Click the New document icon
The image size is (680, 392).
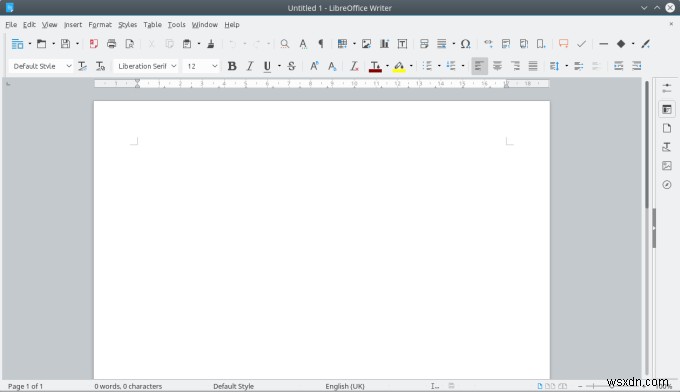[x=17, y=44]
